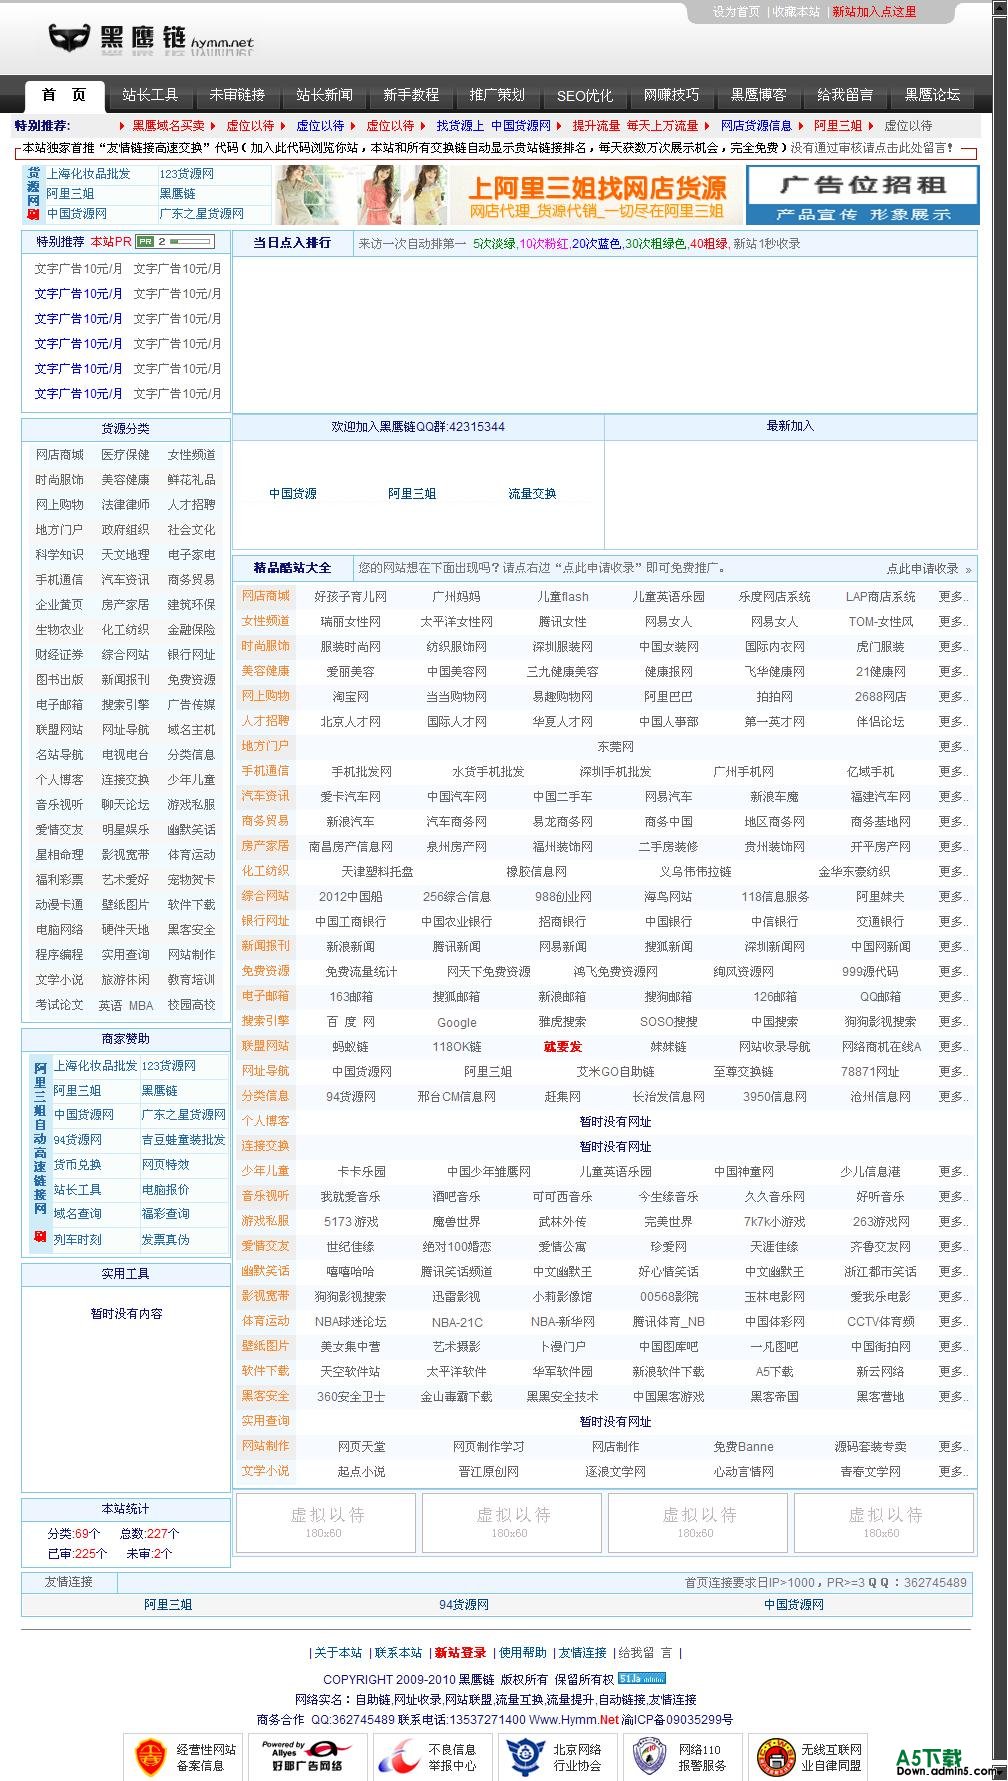Open the 网络110报警服务 badge

tap(682, 1757)
